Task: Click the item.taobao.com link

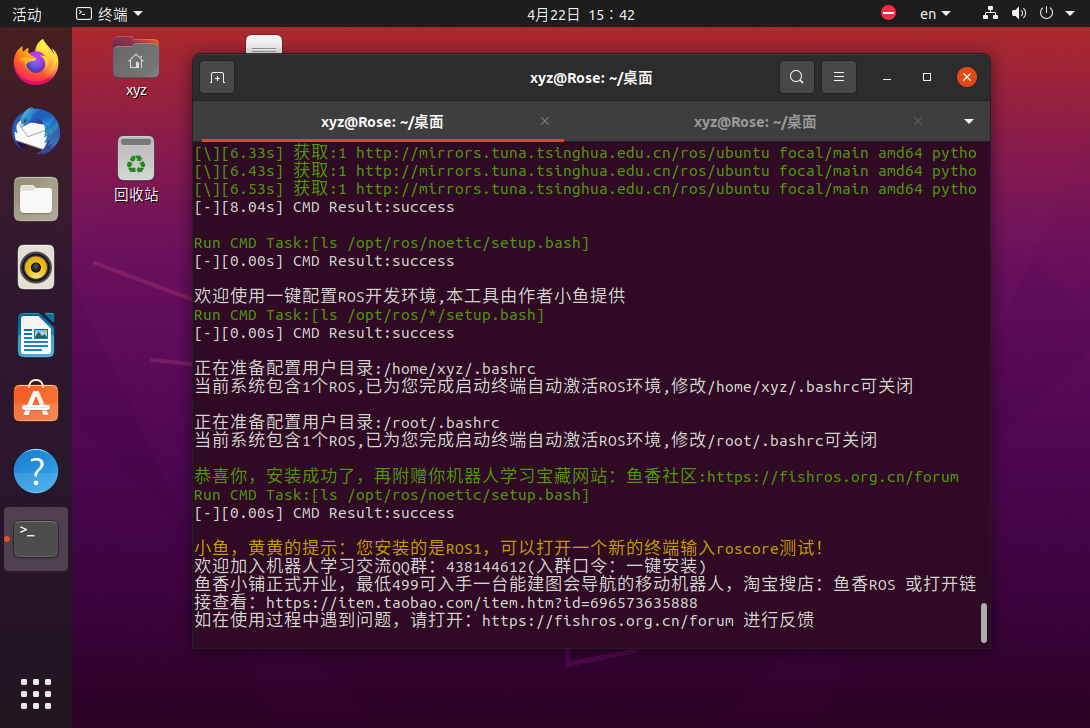Action: 482,603
